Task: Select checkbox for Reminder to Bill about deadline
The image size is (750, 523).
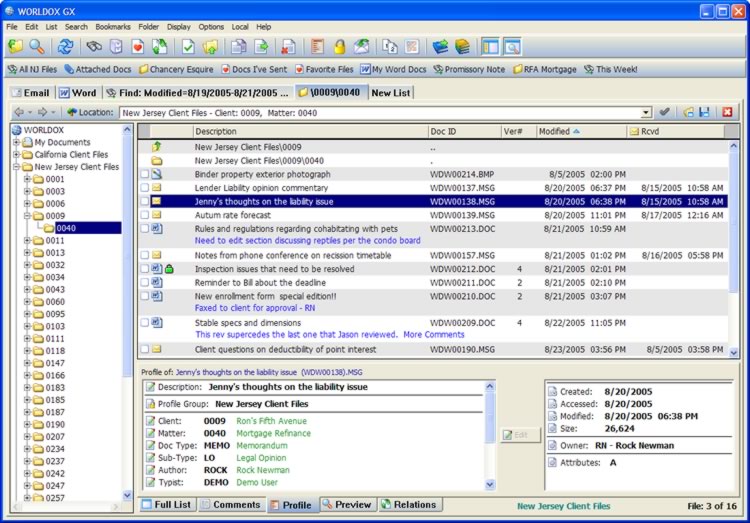Action: click(x=145, y=283)
